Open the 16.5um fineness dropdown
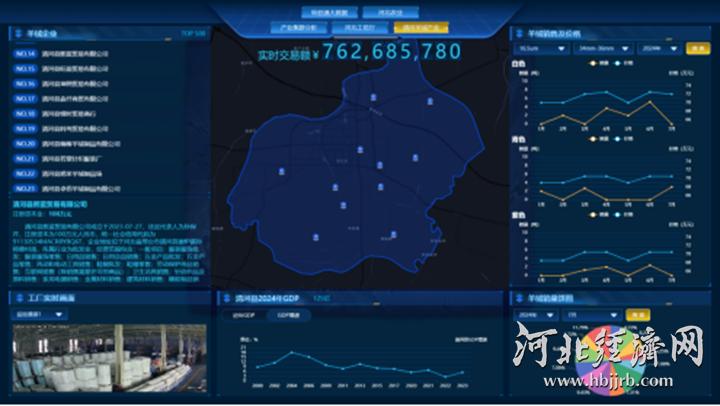 pyautogui.click(x=540, y=48)
